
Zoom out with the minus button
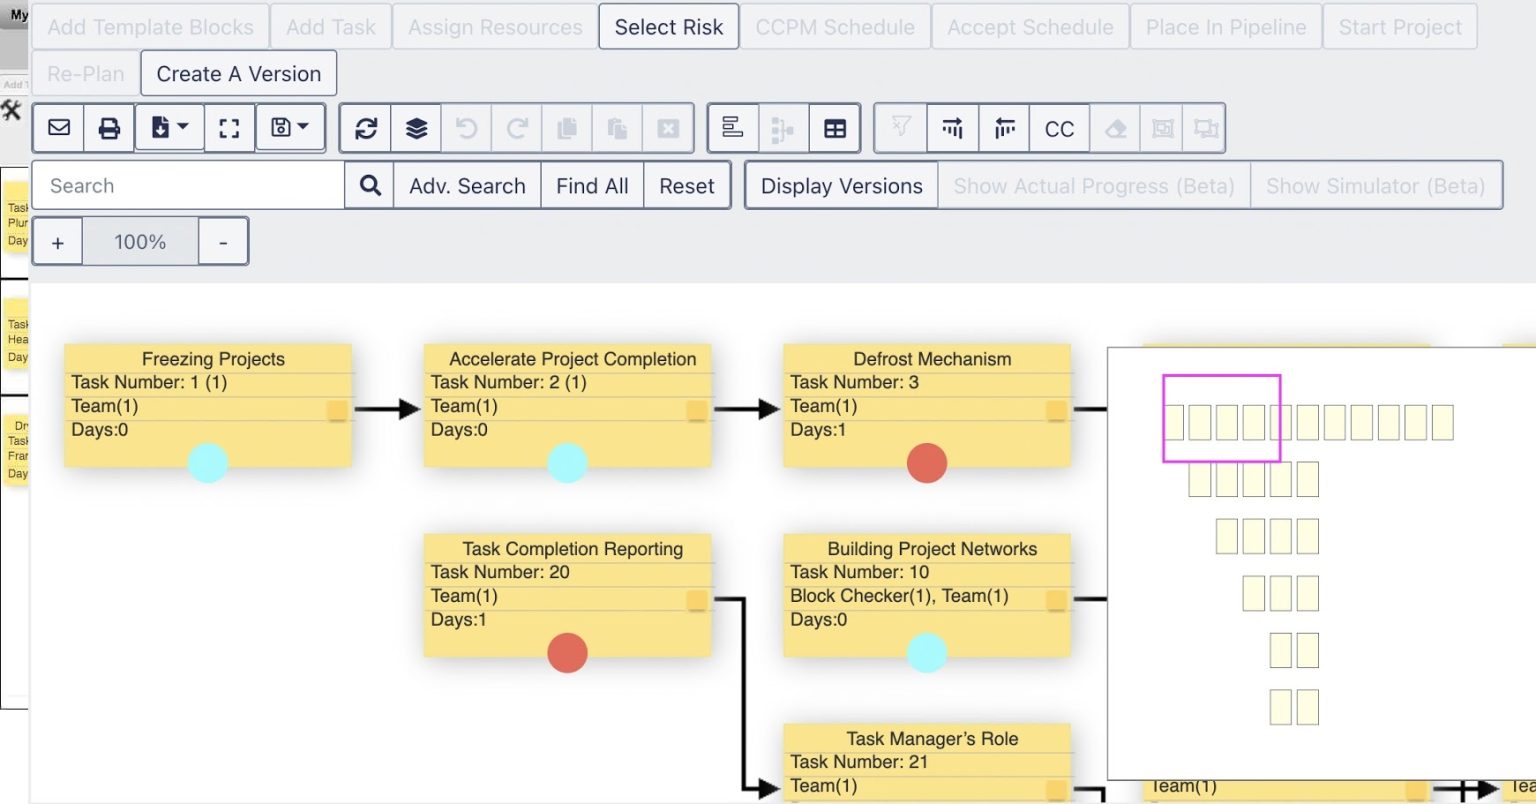click(x=223, y=242)
